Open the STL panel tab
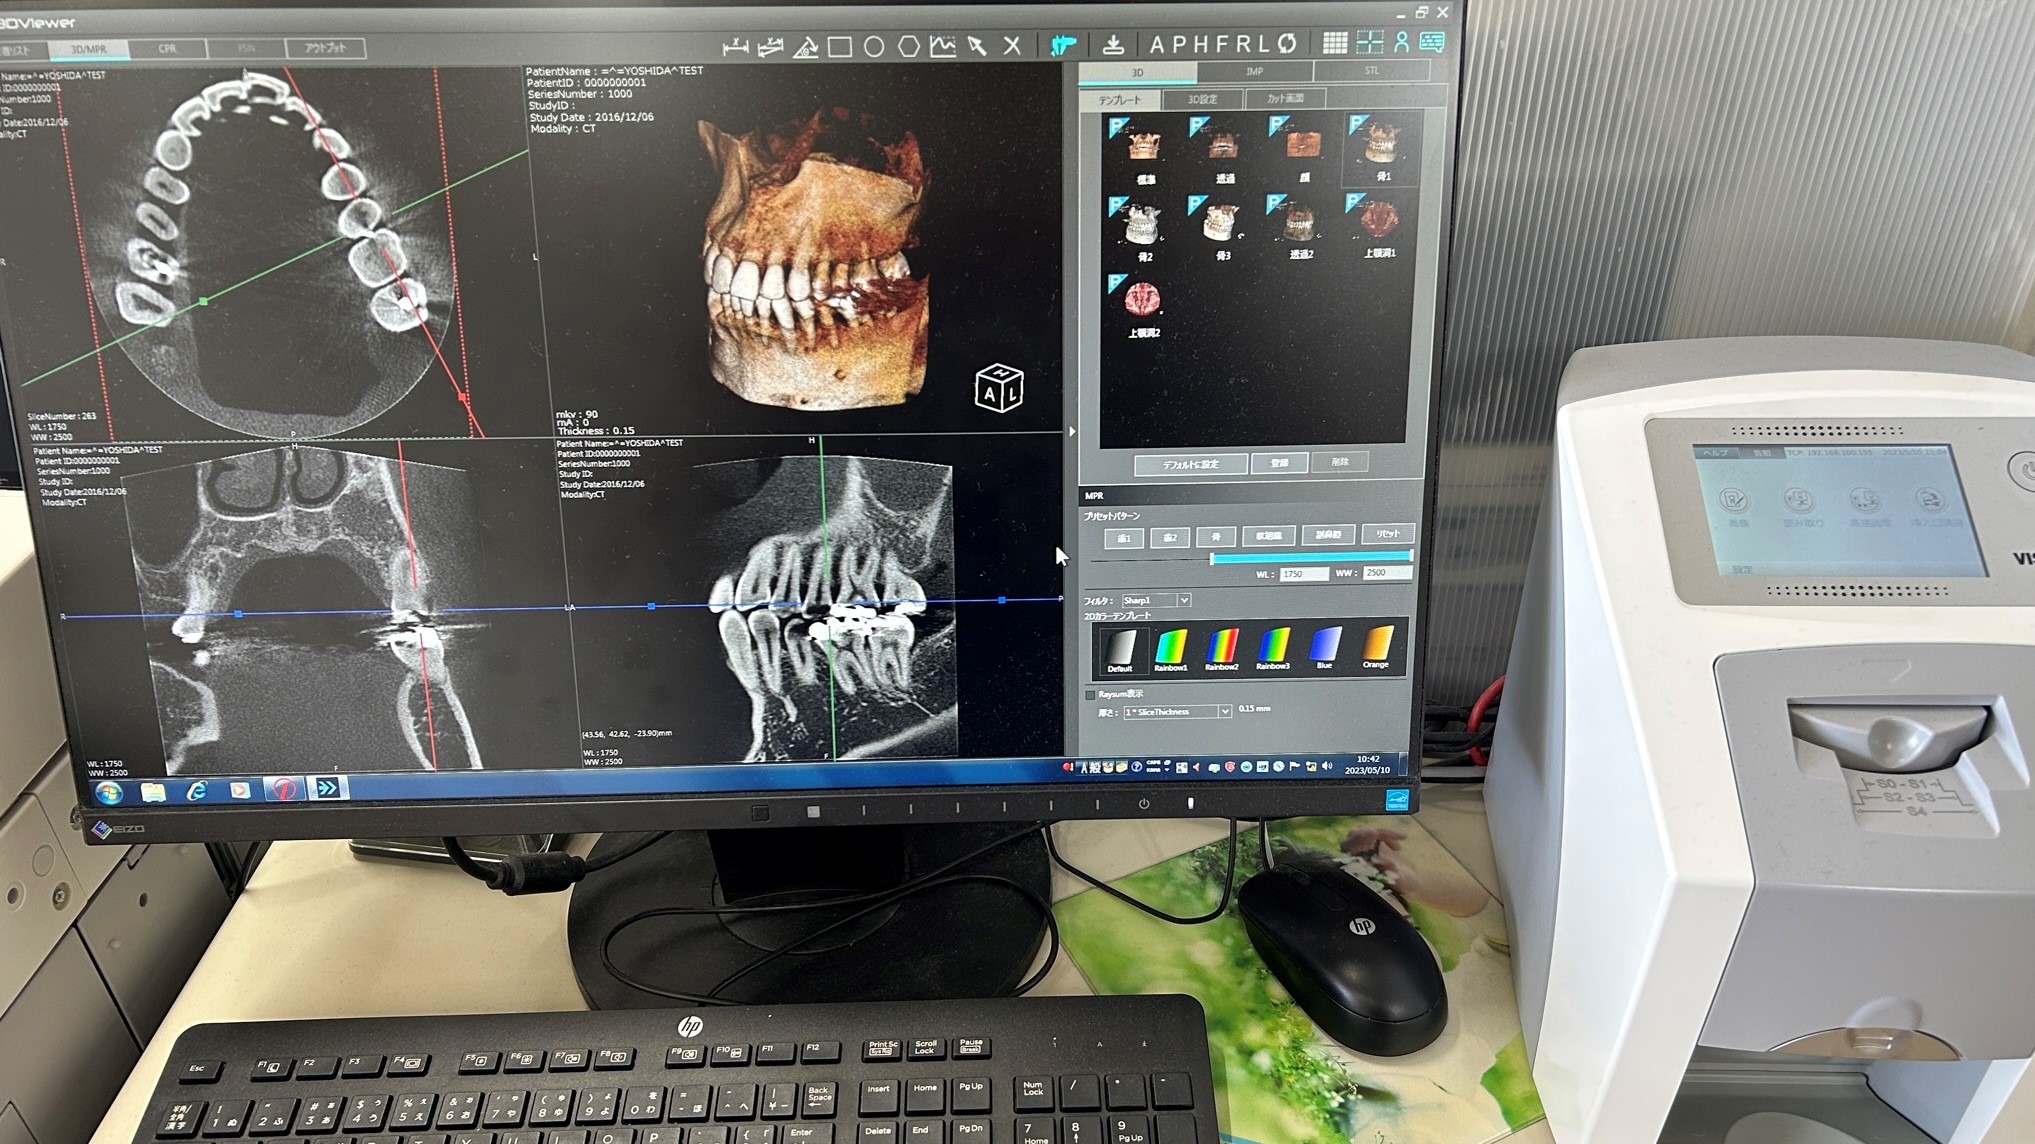The width and height of the screenshot is (2035, 1144). click(x=1371, y=71)
